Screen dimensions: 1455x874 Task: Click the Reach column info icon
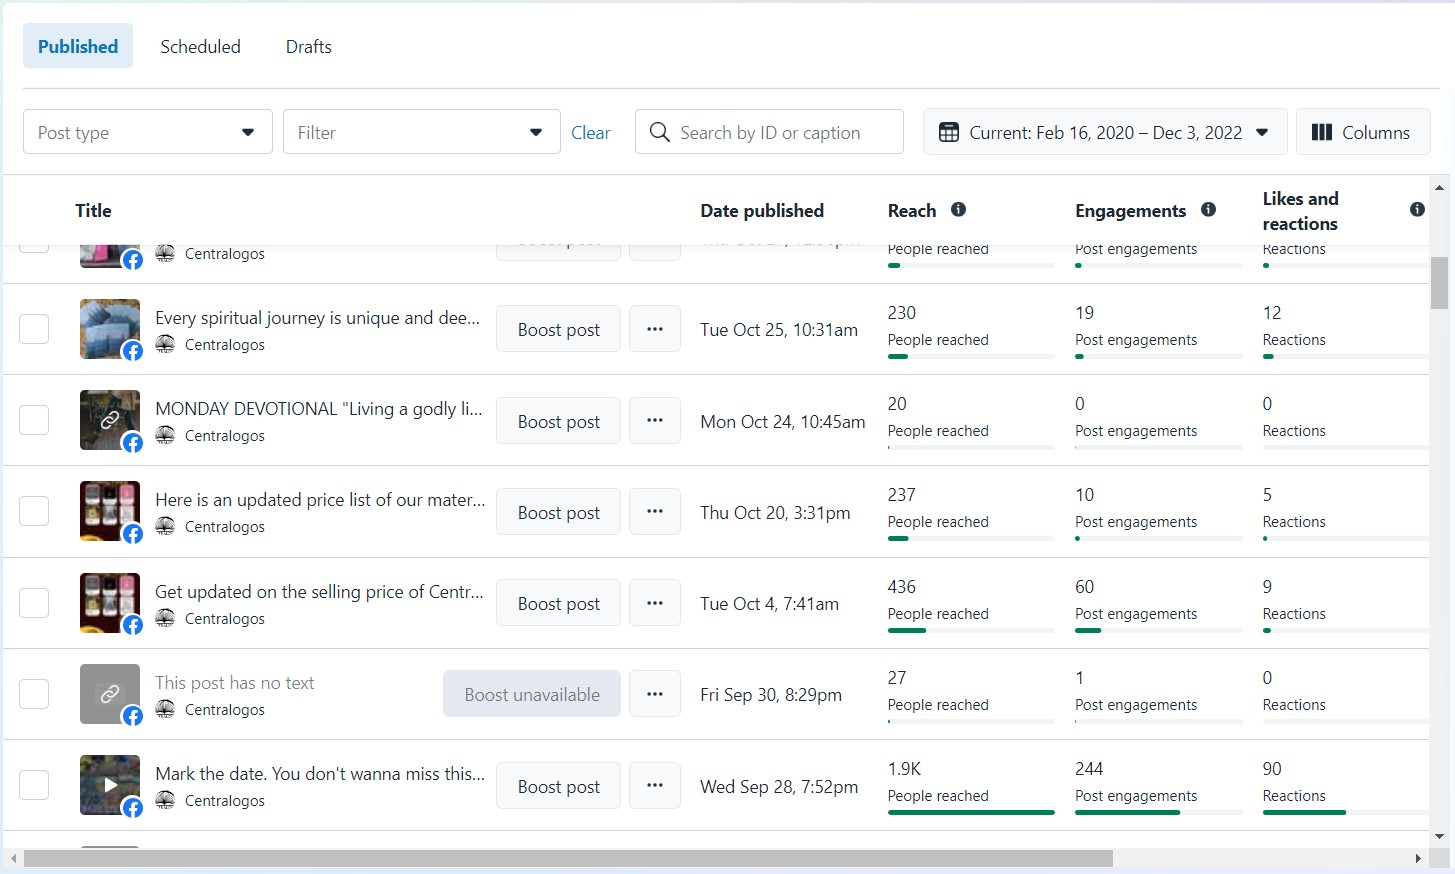click(958, 210)
